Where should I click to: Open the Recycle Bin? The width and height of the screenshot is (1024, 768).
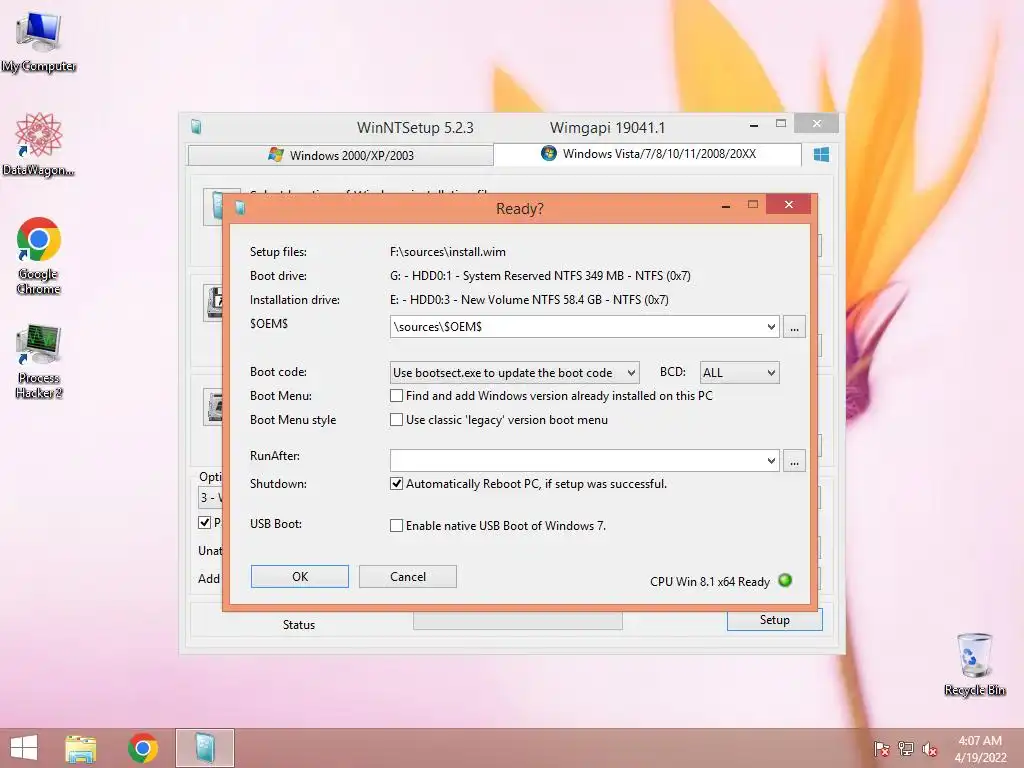974,664
